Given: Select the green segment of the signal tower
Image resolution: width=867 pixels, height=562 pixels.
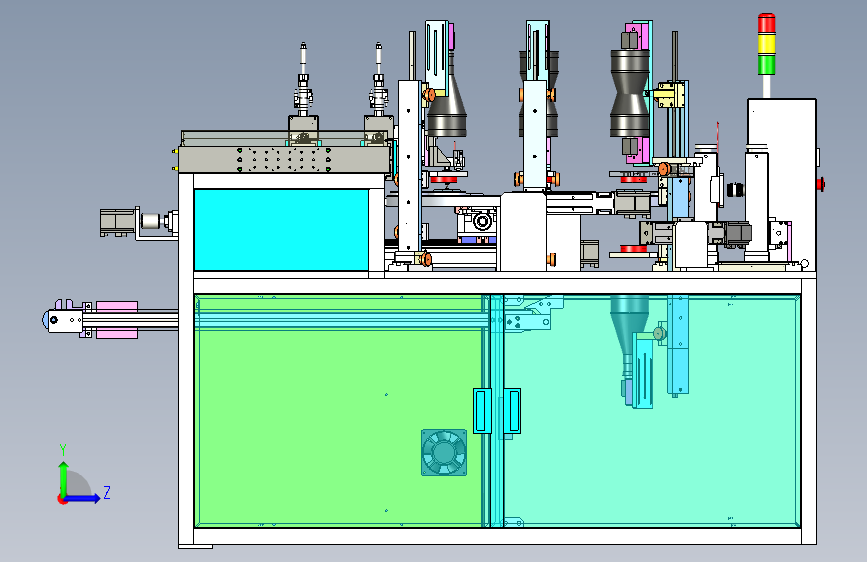Looking at the screenshot, I should (766, 64).
